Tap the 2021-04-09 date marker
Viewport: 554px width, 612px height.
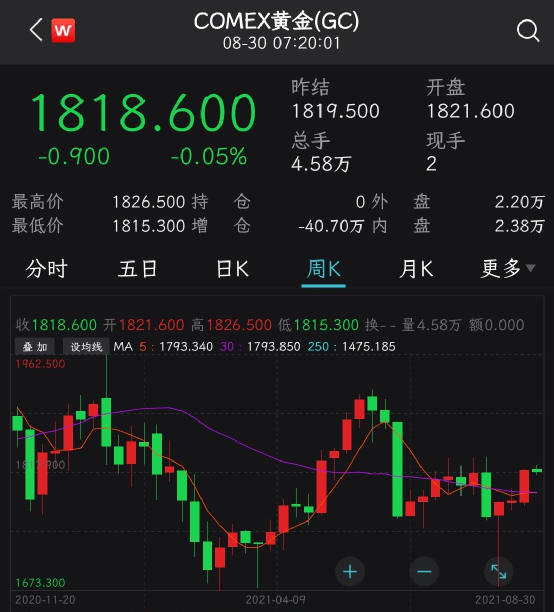275,600
